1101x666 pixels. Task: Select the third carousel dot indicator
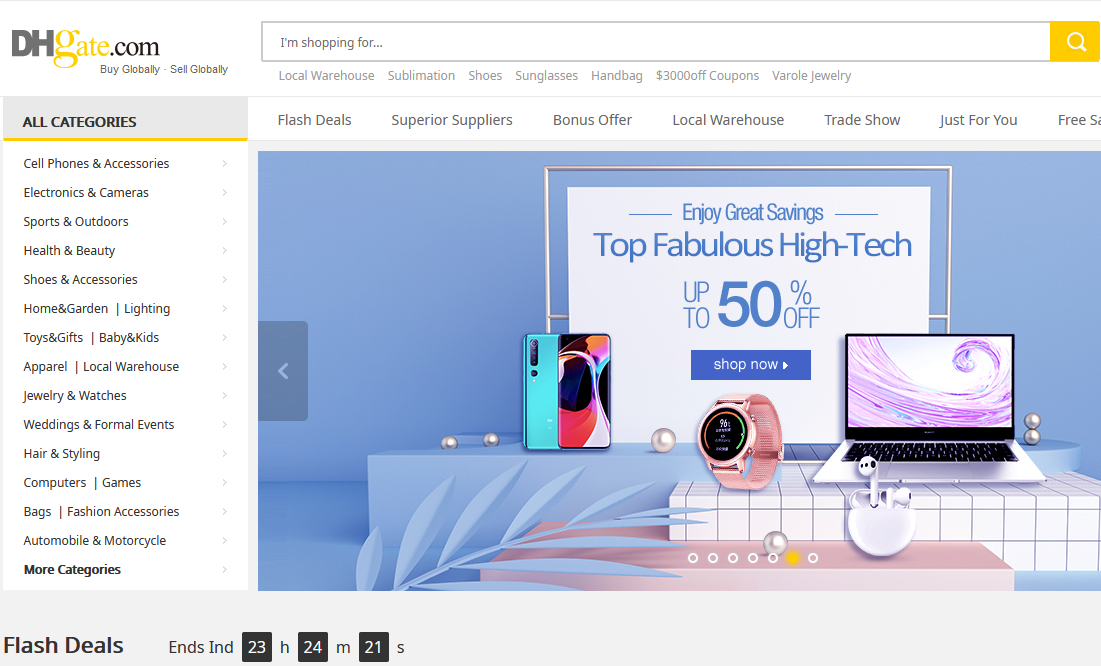733,558
